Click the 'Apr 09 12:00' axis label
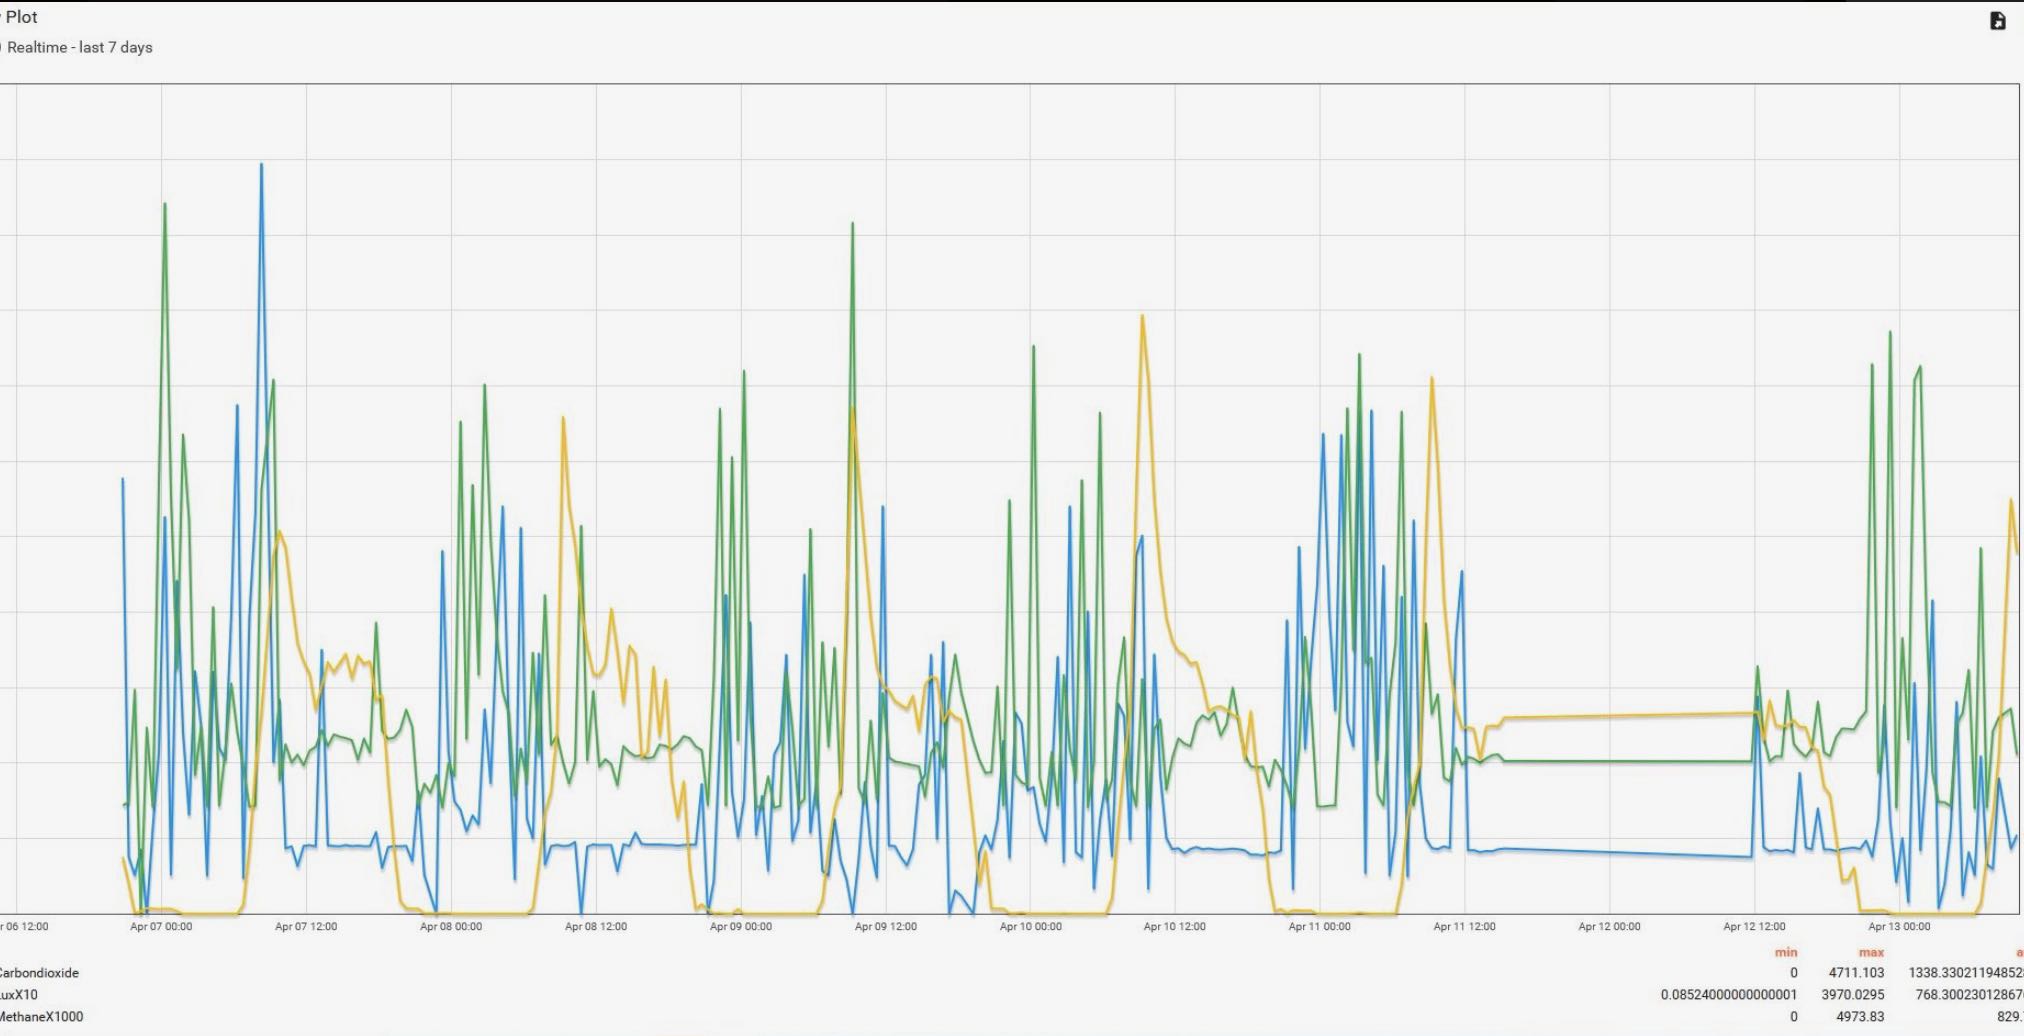The height and width of the screenshot is (1036, 2024). tap(886, 927)
